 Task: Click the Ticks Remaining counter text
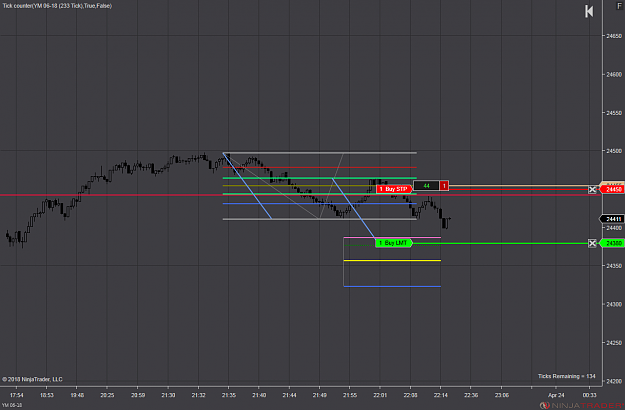pyautogui.click(x=566, y=376)
